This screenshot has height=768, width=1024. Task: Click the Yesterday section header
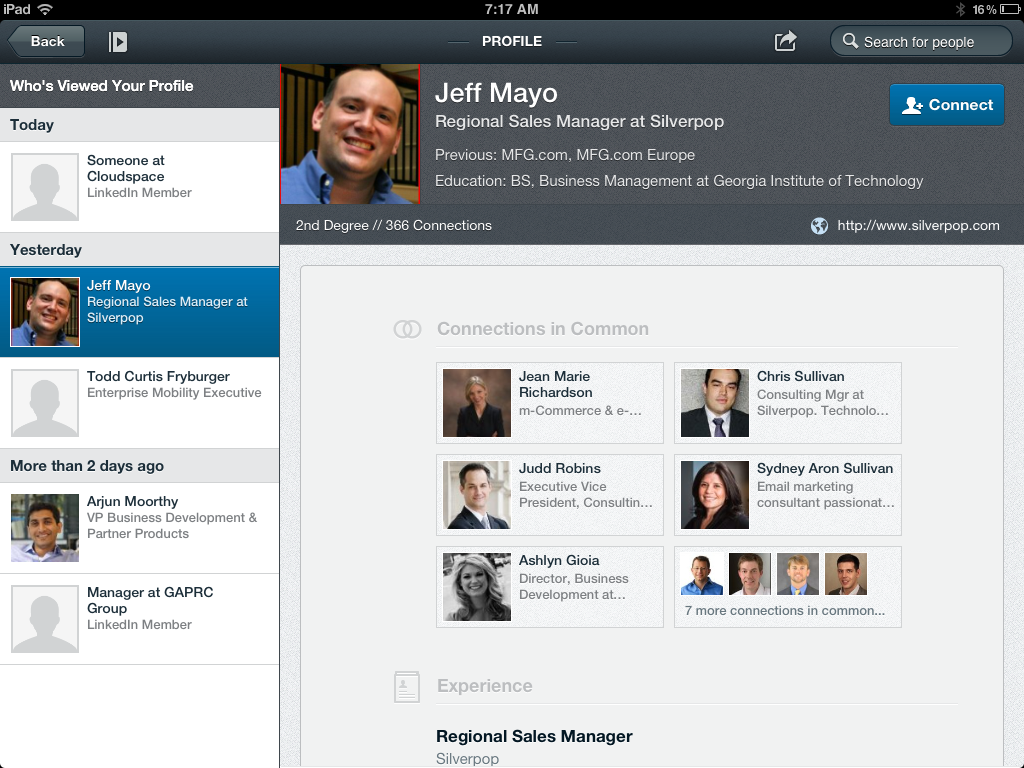pos(140,249)
